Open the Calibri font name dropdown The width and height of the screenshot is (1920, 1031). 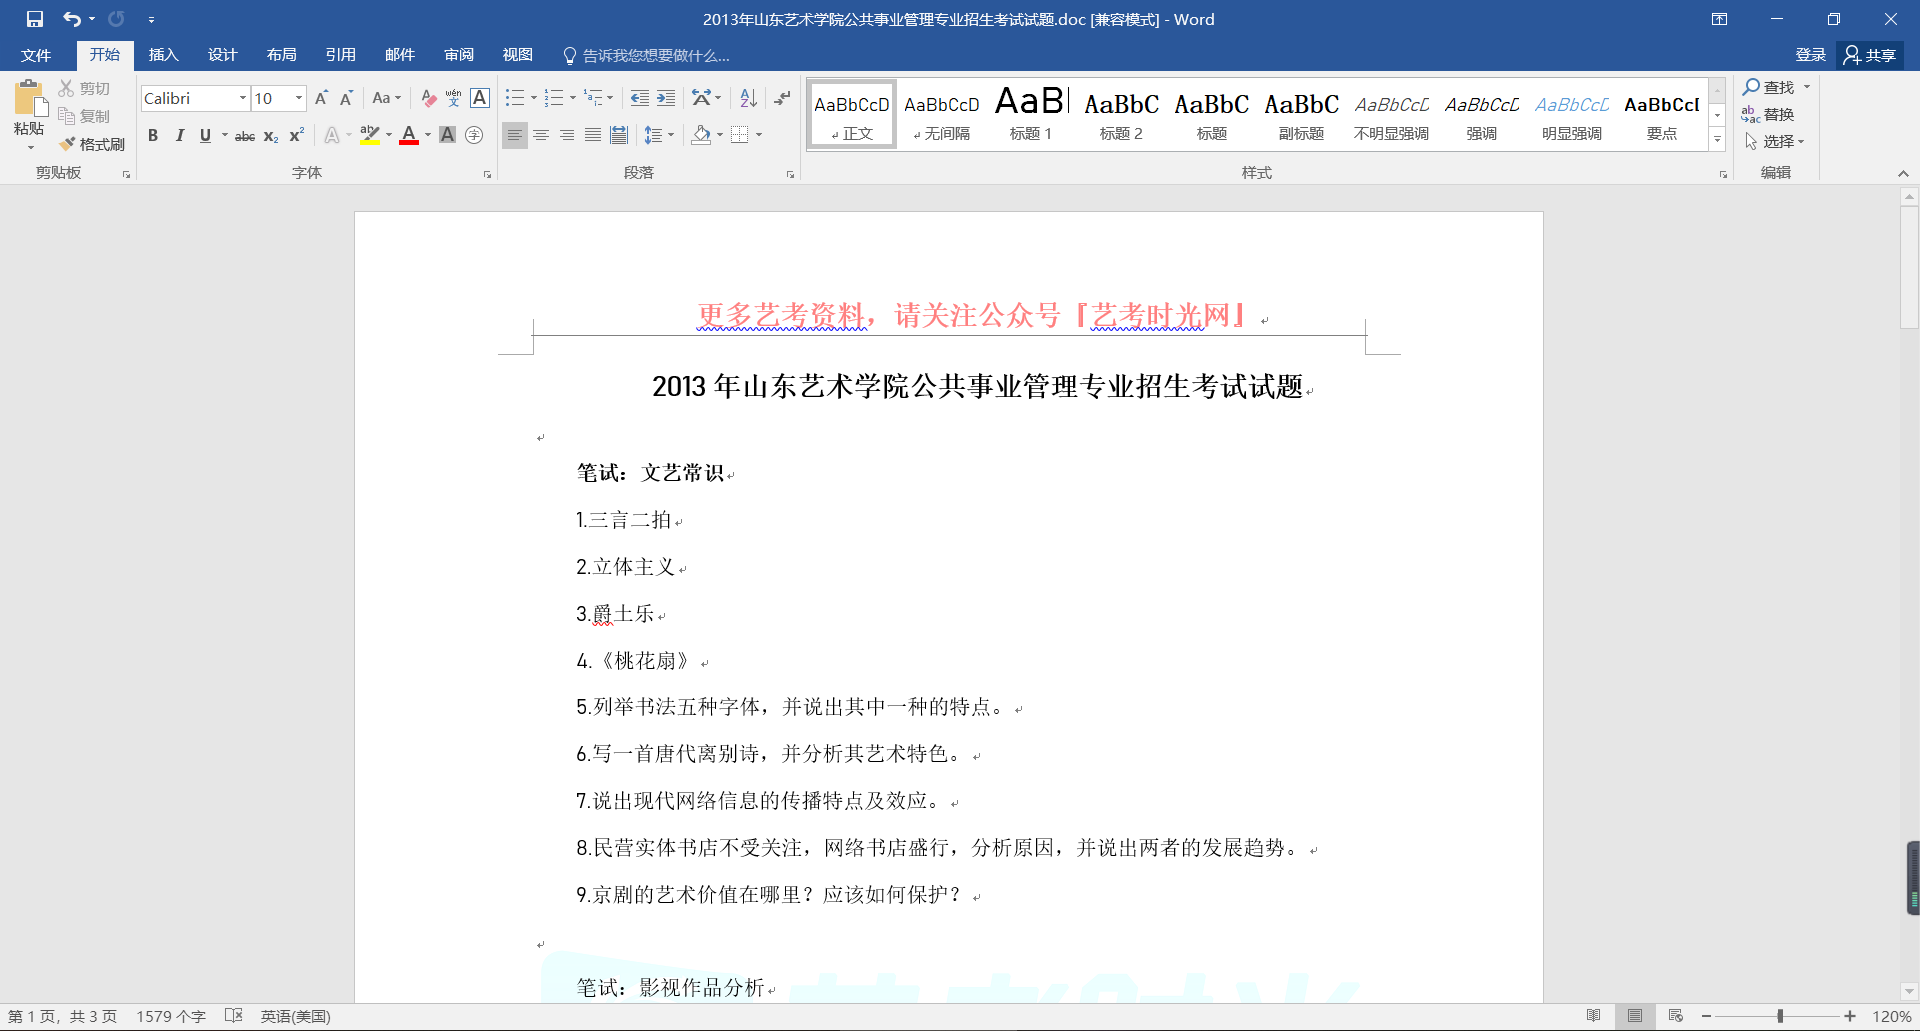[x=242, y=98]
